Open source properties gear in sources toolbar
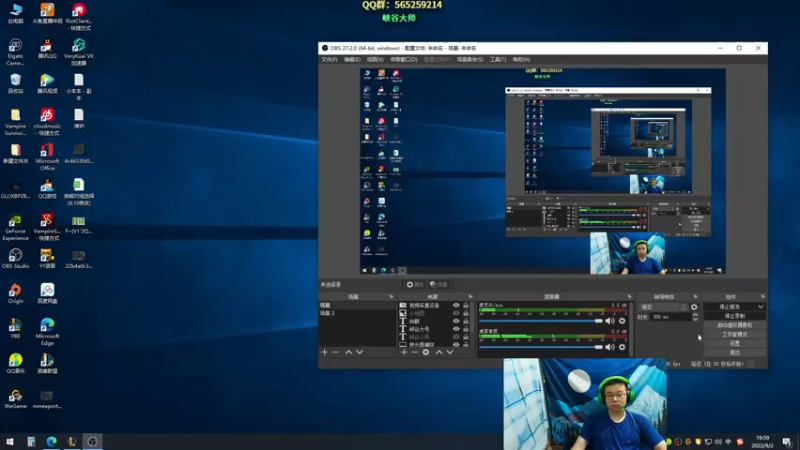 (426, 352)
